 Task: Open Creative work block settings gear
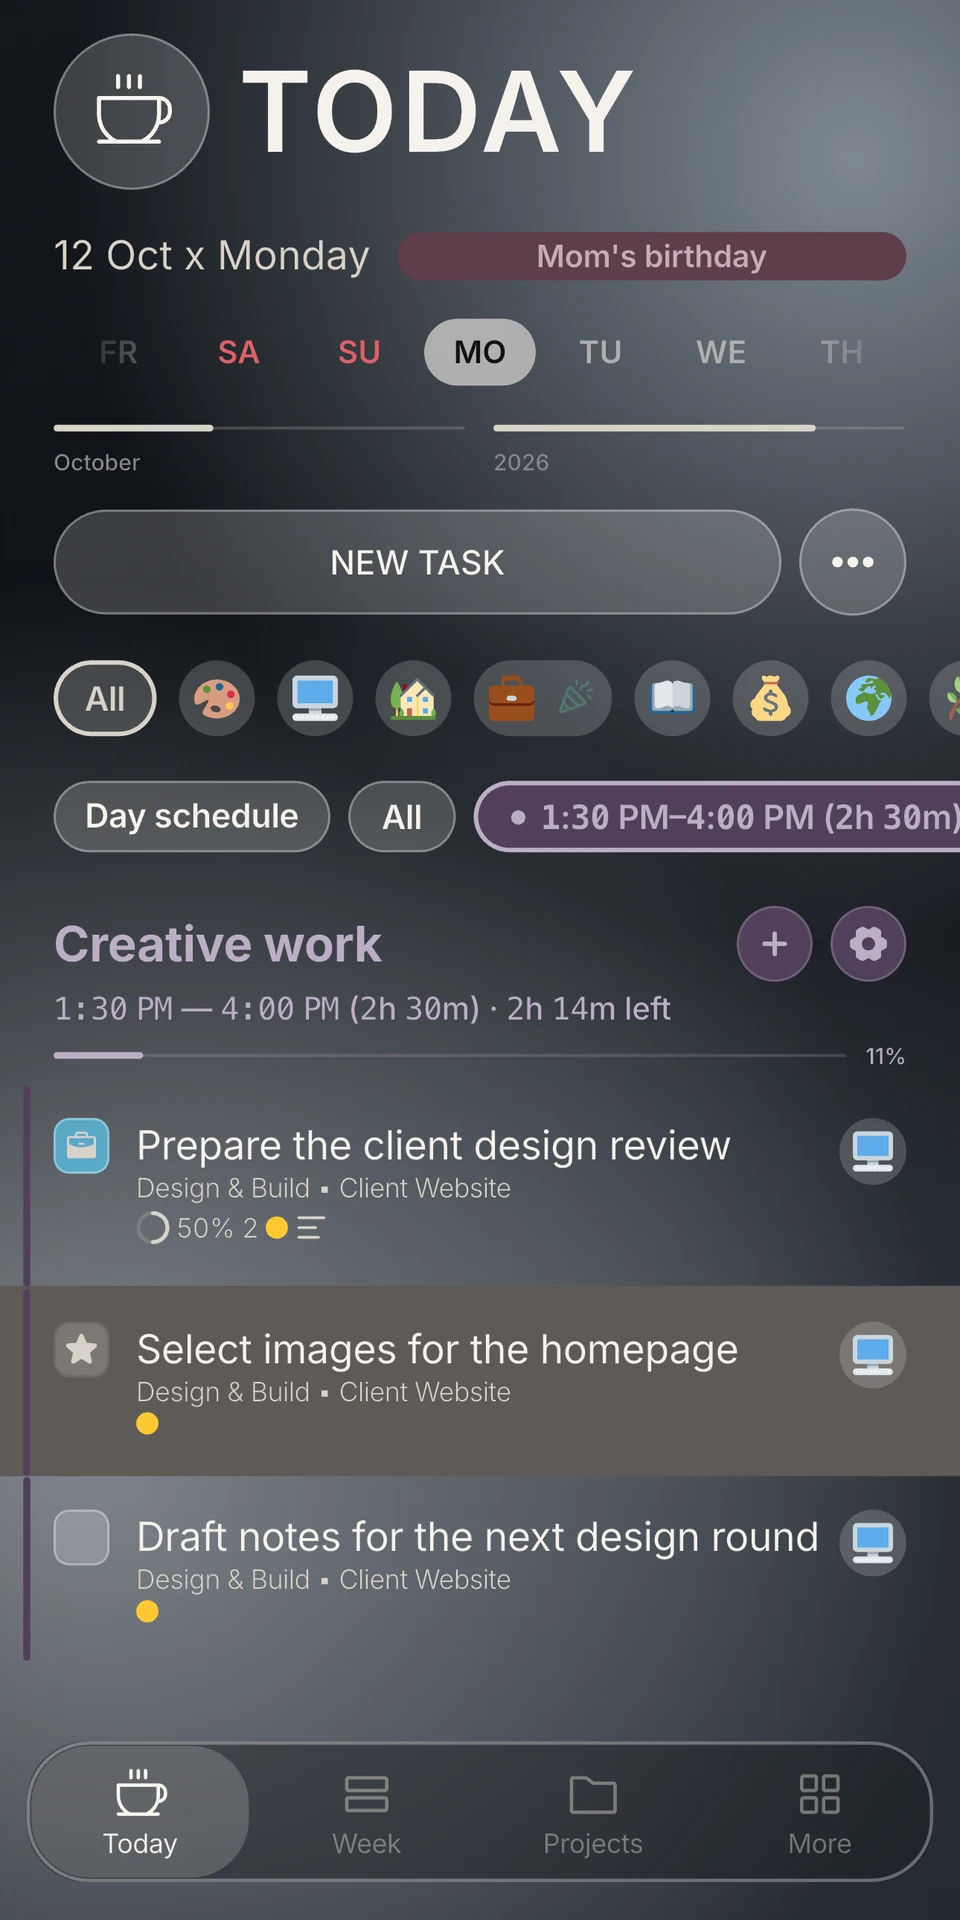868,944
